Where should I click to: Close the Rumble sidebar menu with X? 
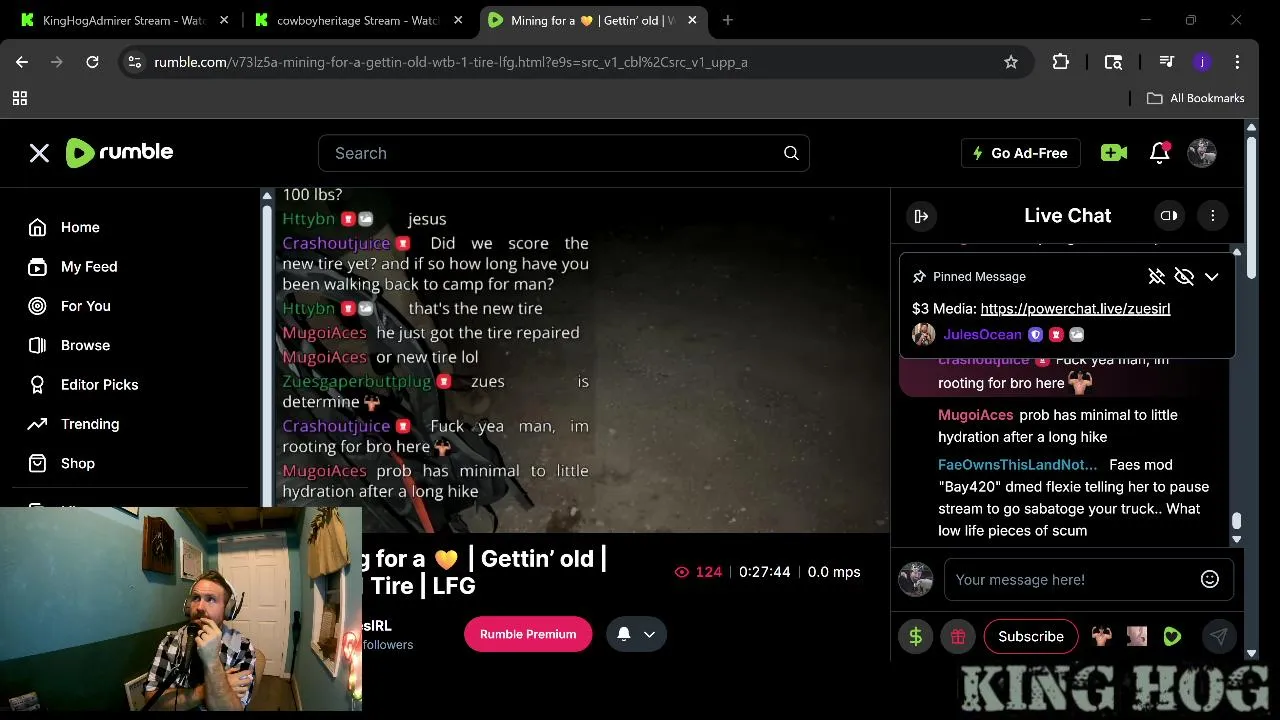39,153
